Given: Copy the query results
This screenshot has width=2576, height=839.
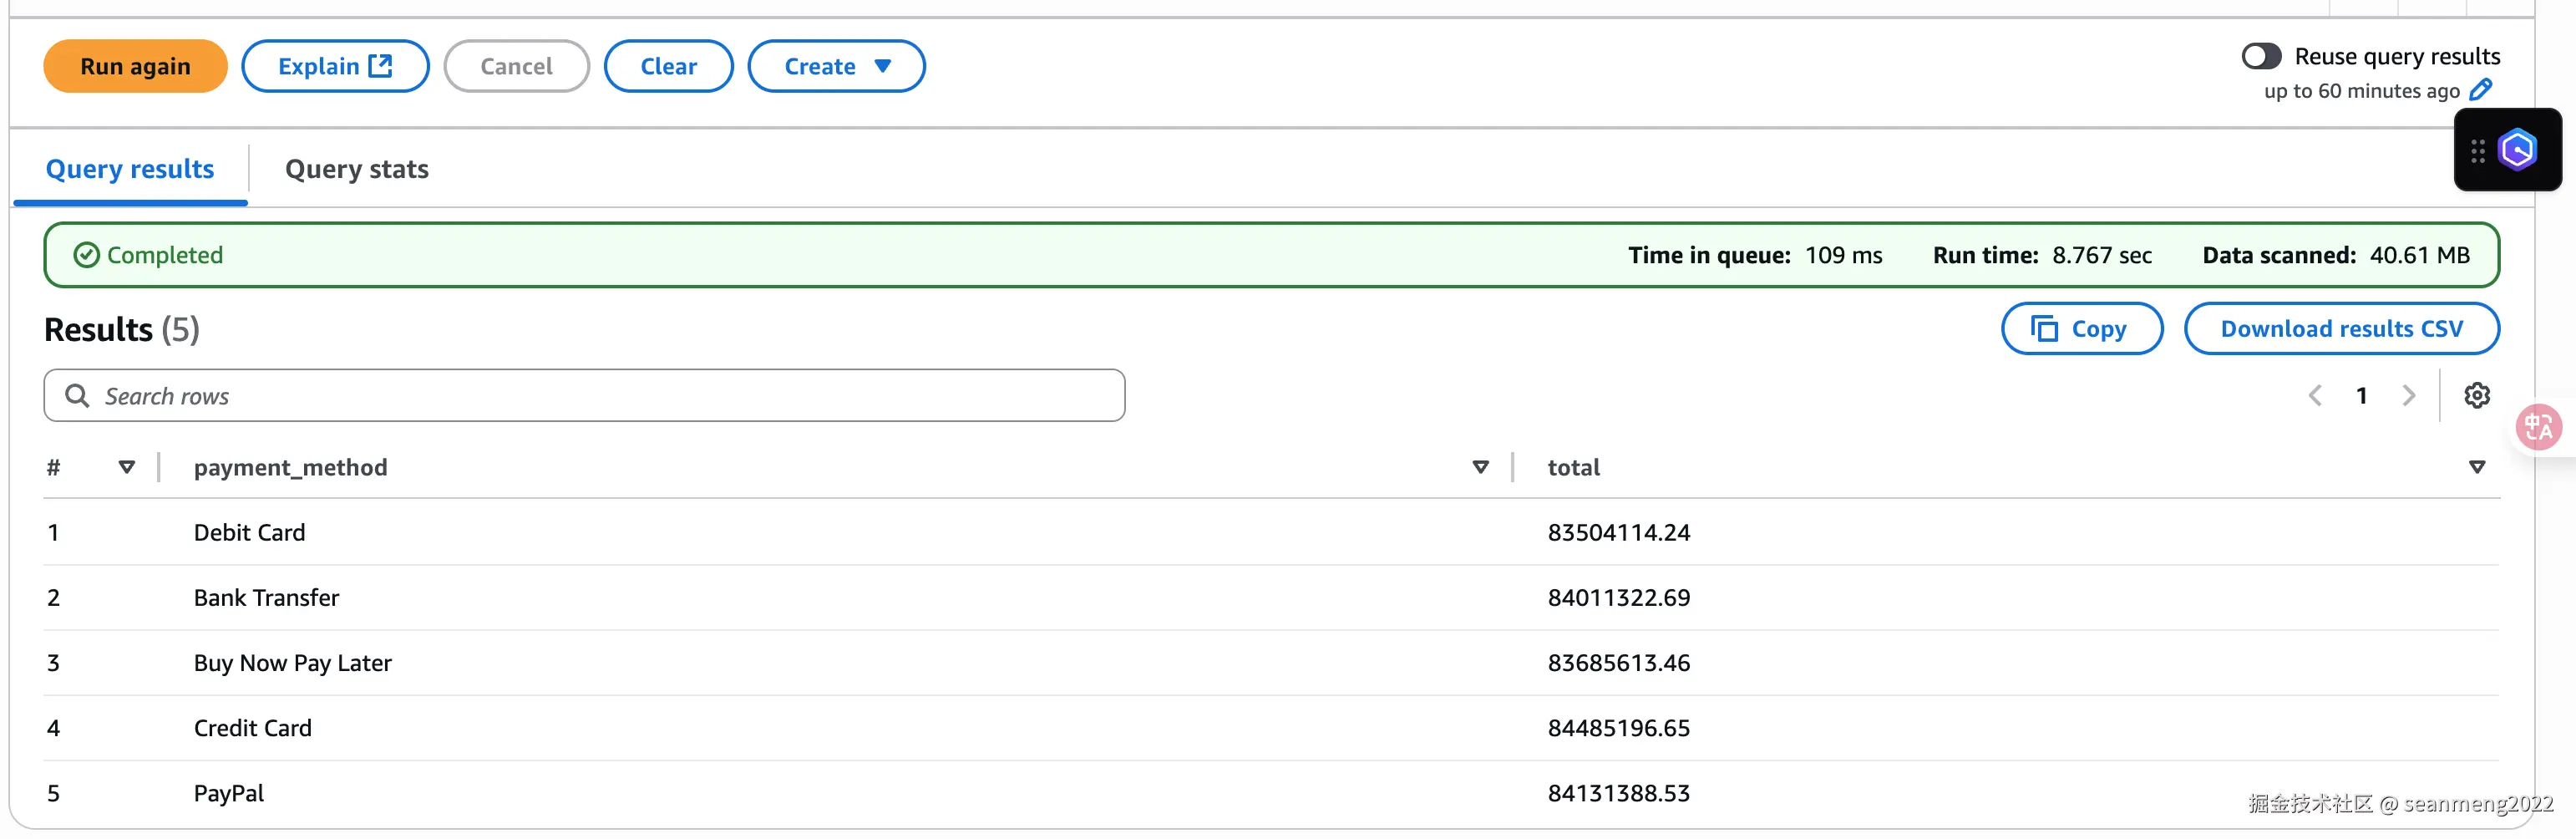Looking at the screenshot, I should click(2081, 329).
